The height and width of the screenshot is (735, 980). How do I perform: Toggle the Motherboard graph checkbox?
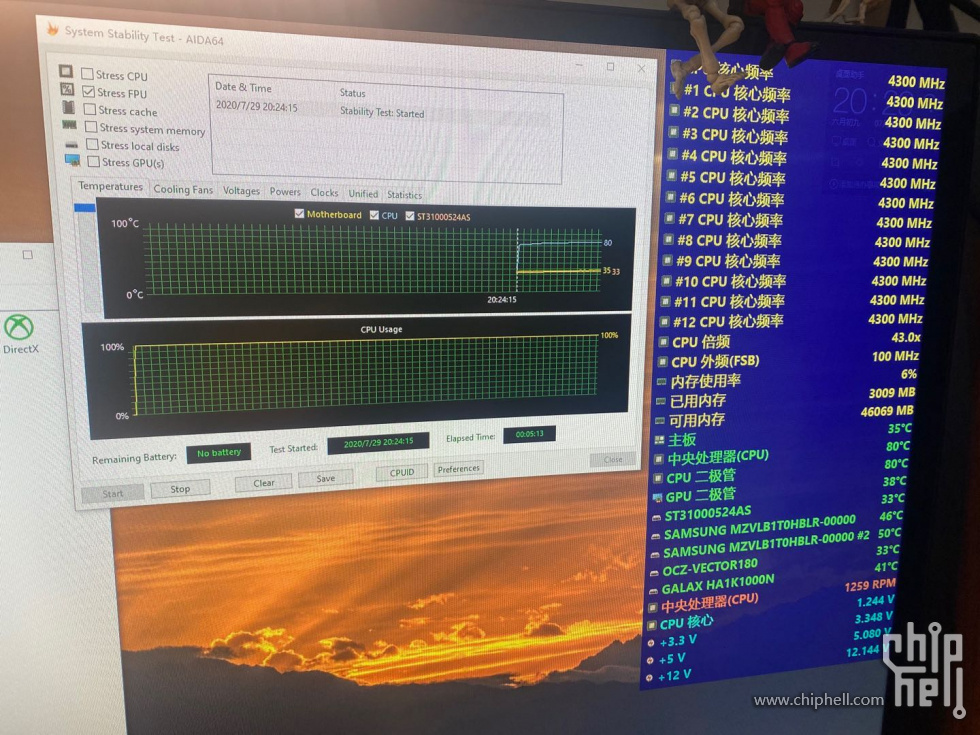(299, 214)
